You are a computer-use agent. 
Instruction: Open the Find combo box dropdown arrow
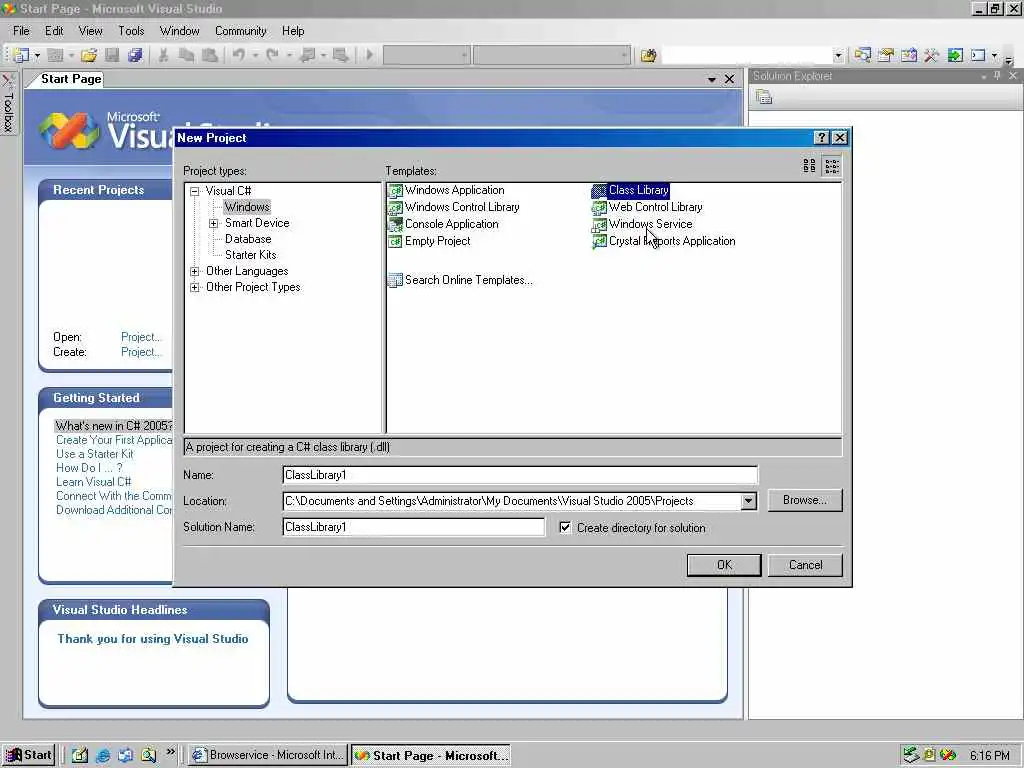click(x=839, y=56)
